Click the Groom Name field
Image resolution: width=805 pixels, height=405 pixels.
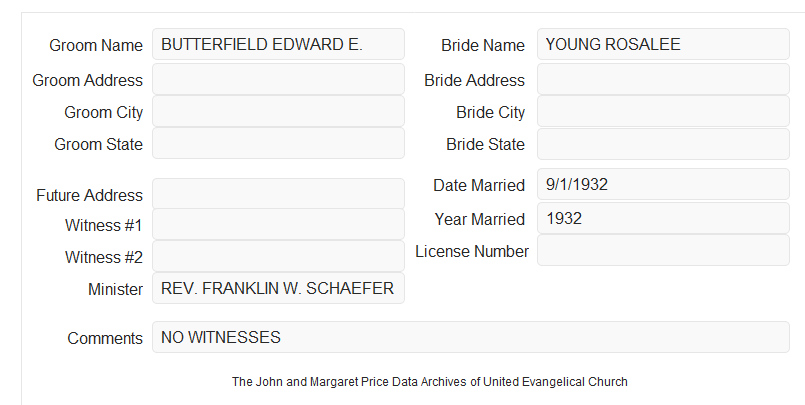point(278,44)
